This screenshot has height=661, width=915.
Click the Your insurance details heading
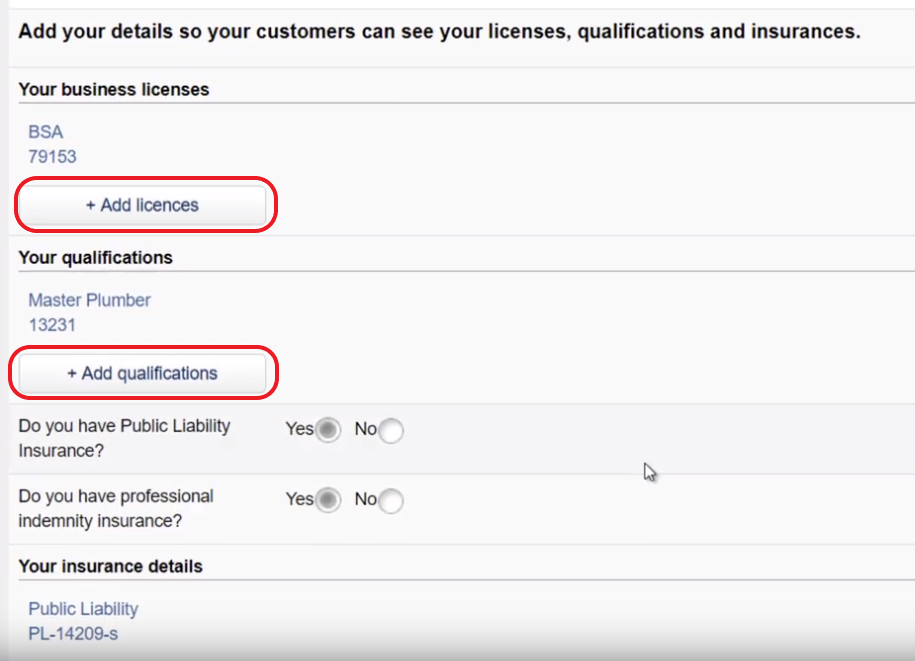110,566
